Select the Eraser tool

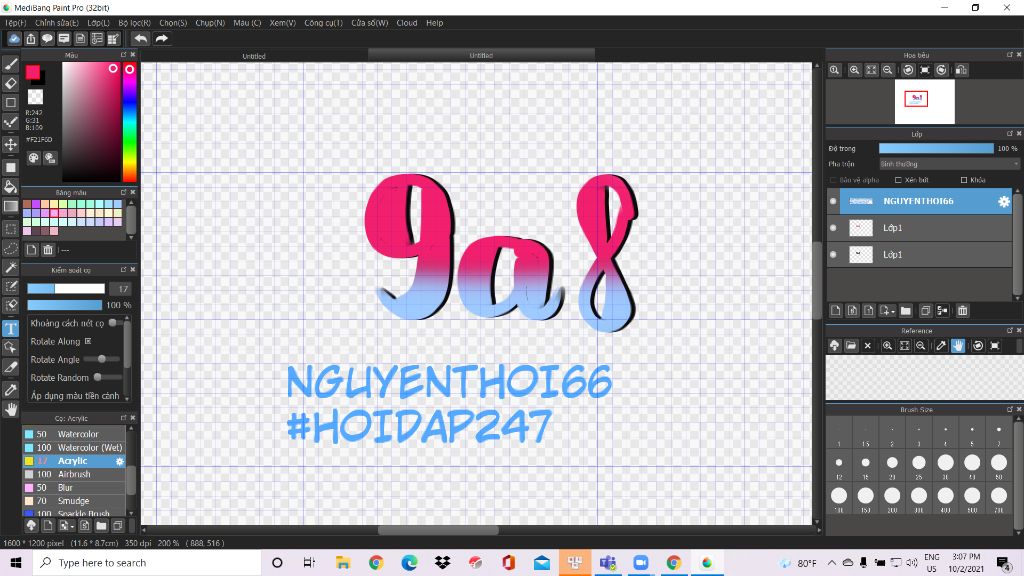10,83
